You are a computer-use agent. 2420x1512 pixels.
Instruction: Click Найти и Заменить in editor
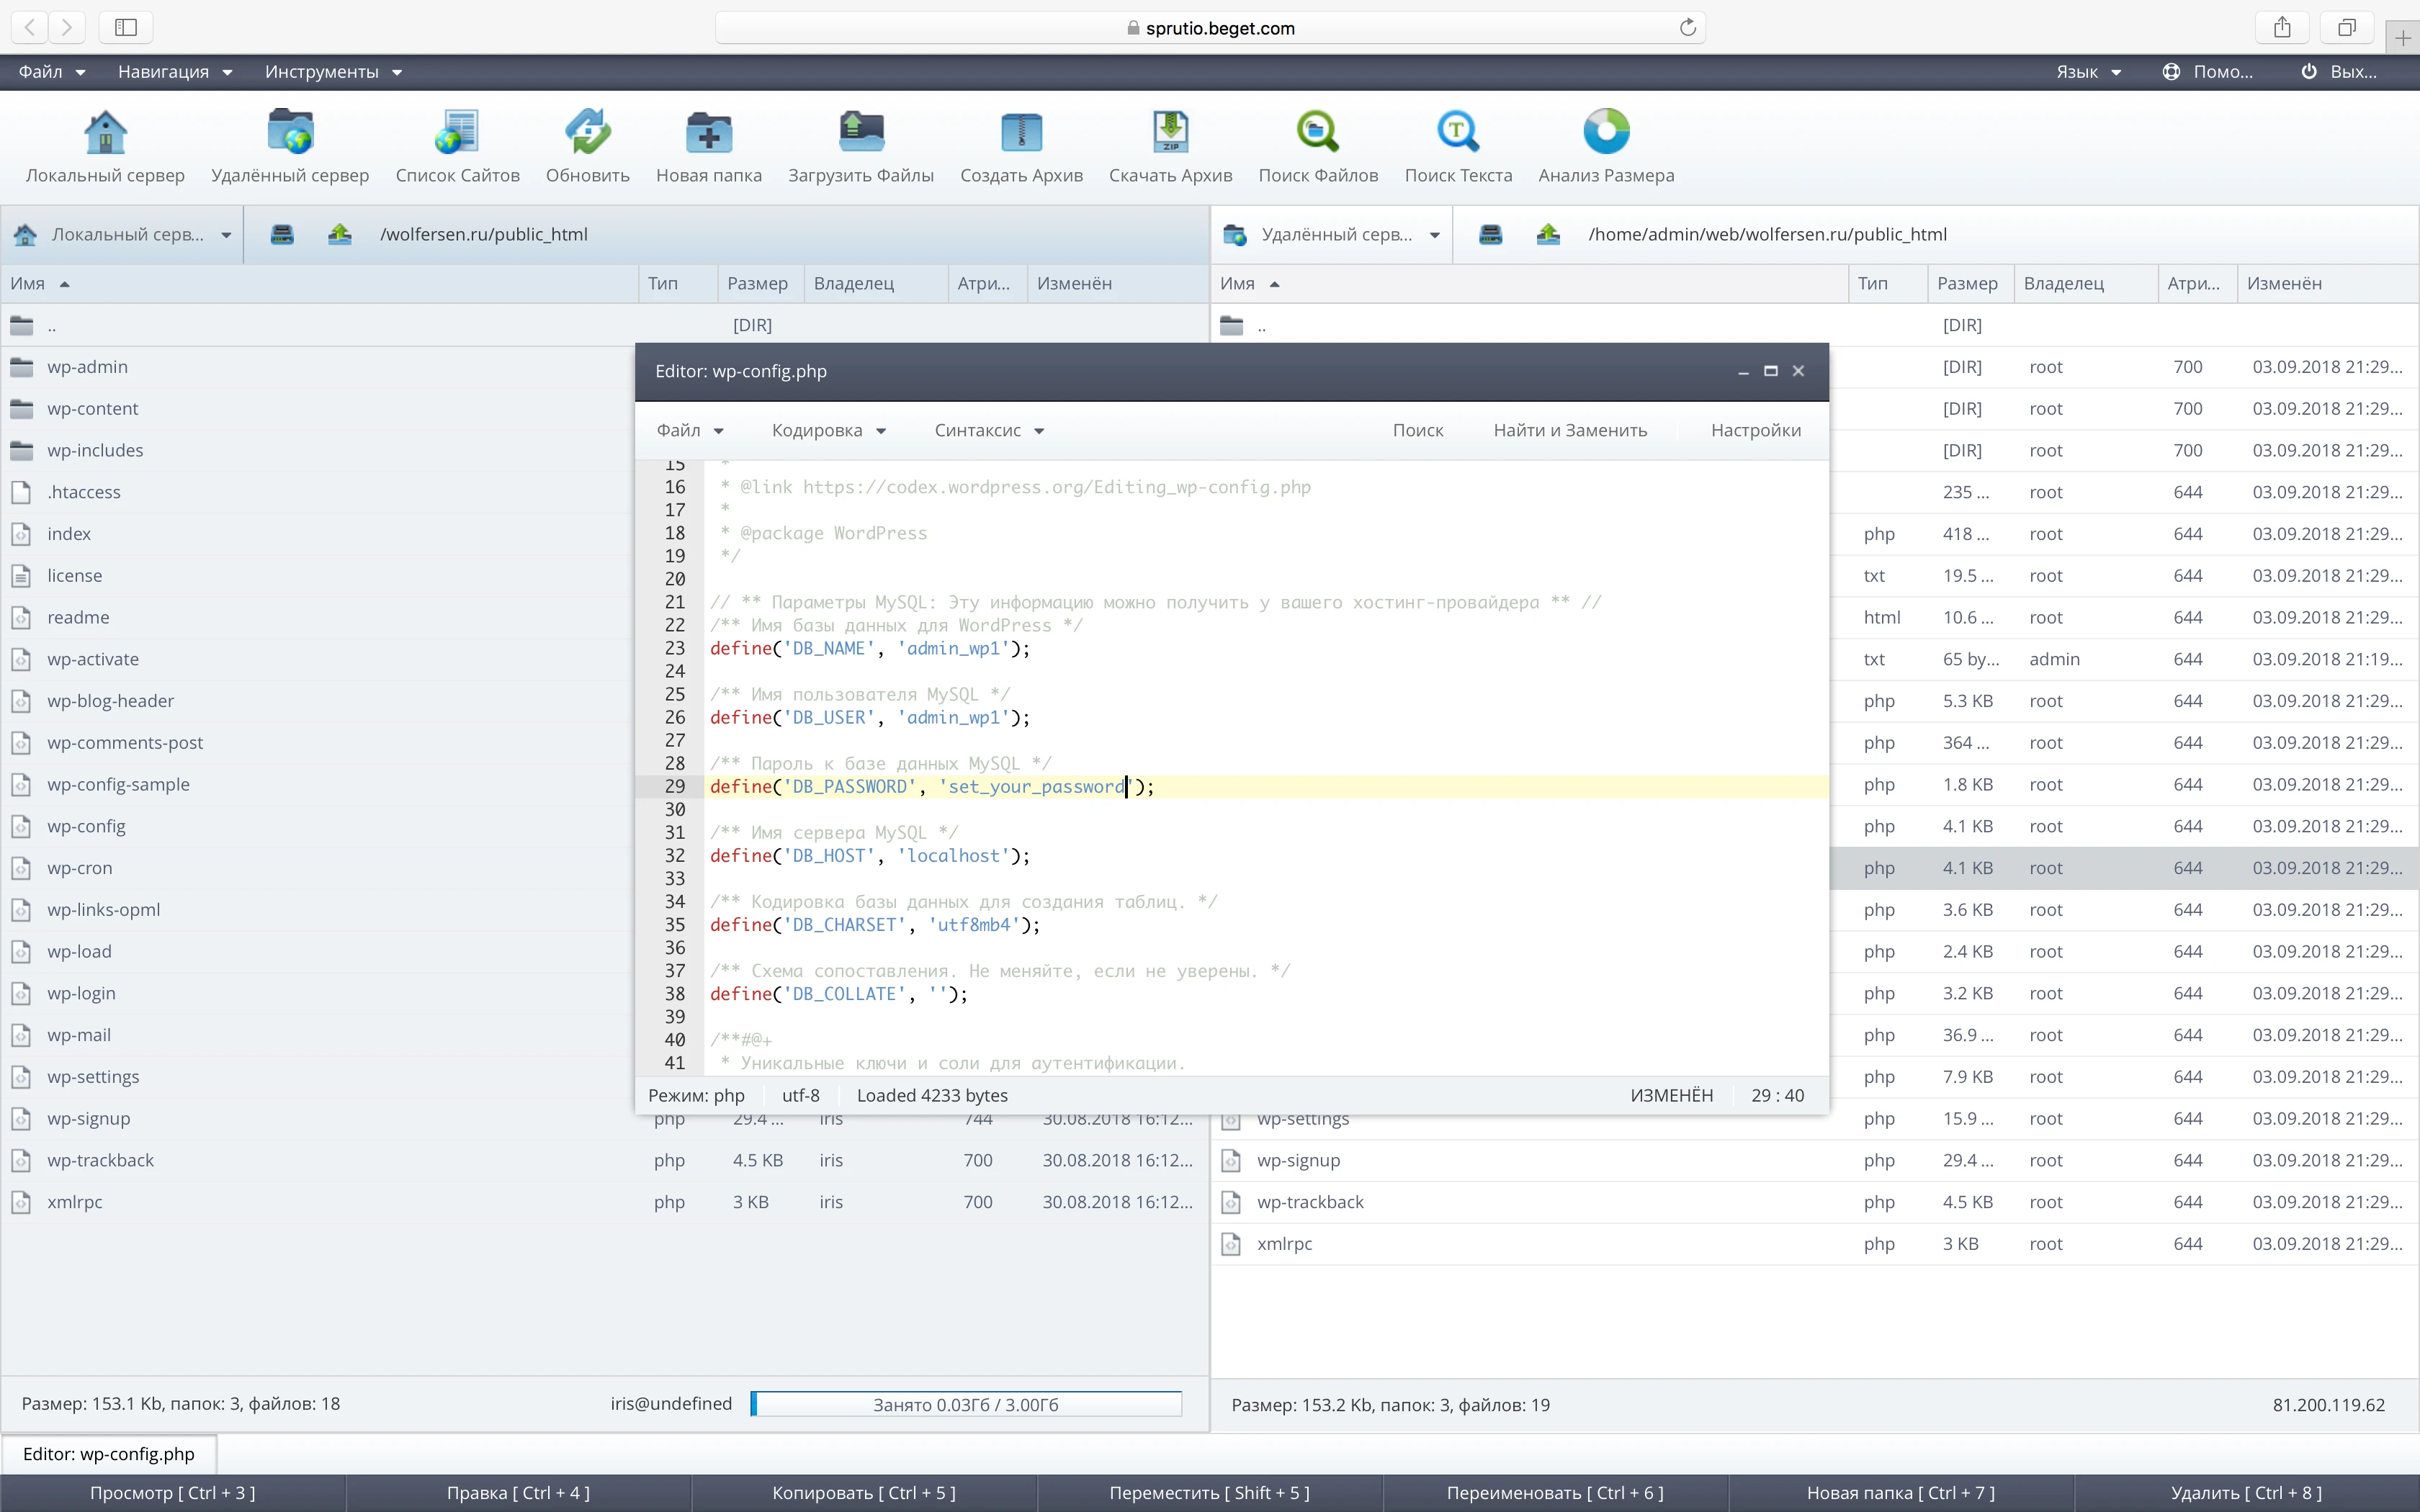[x=1570, y=430]
